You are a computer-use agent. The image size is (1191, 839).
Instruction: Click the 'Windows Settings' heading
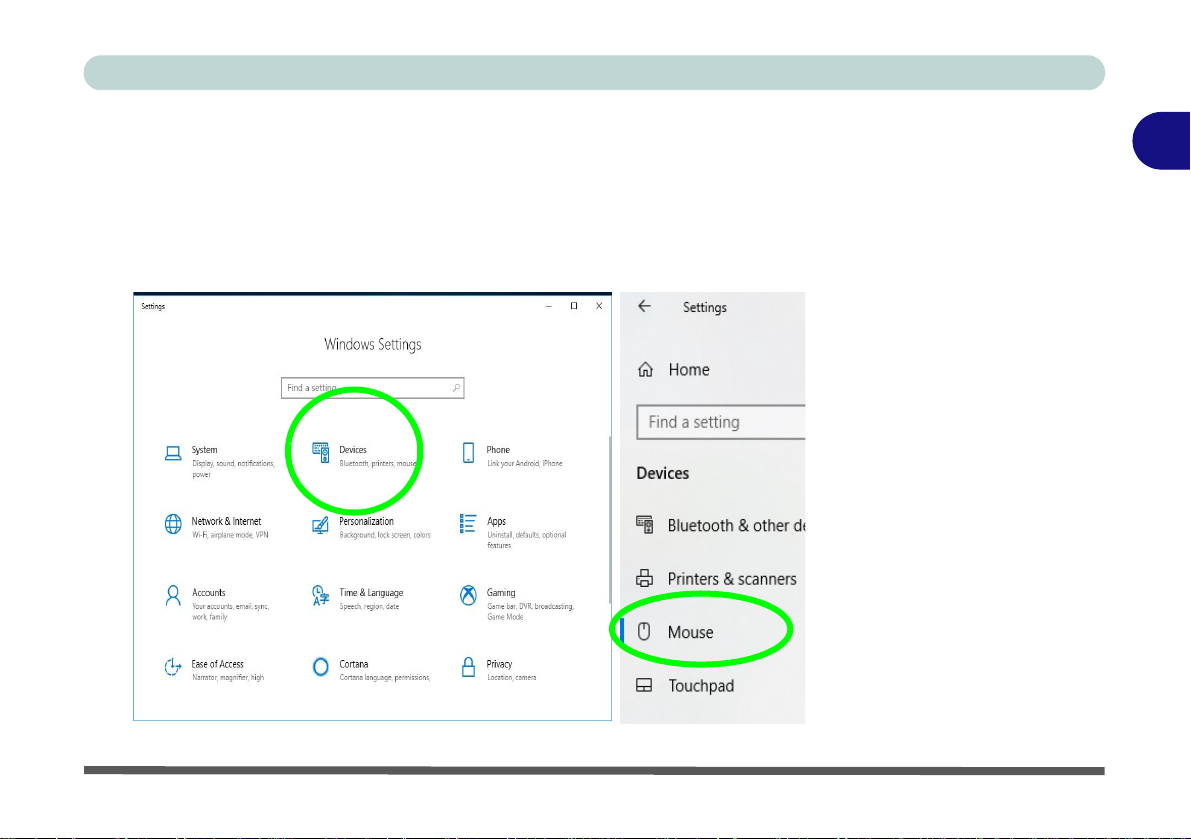pos(373,344)
